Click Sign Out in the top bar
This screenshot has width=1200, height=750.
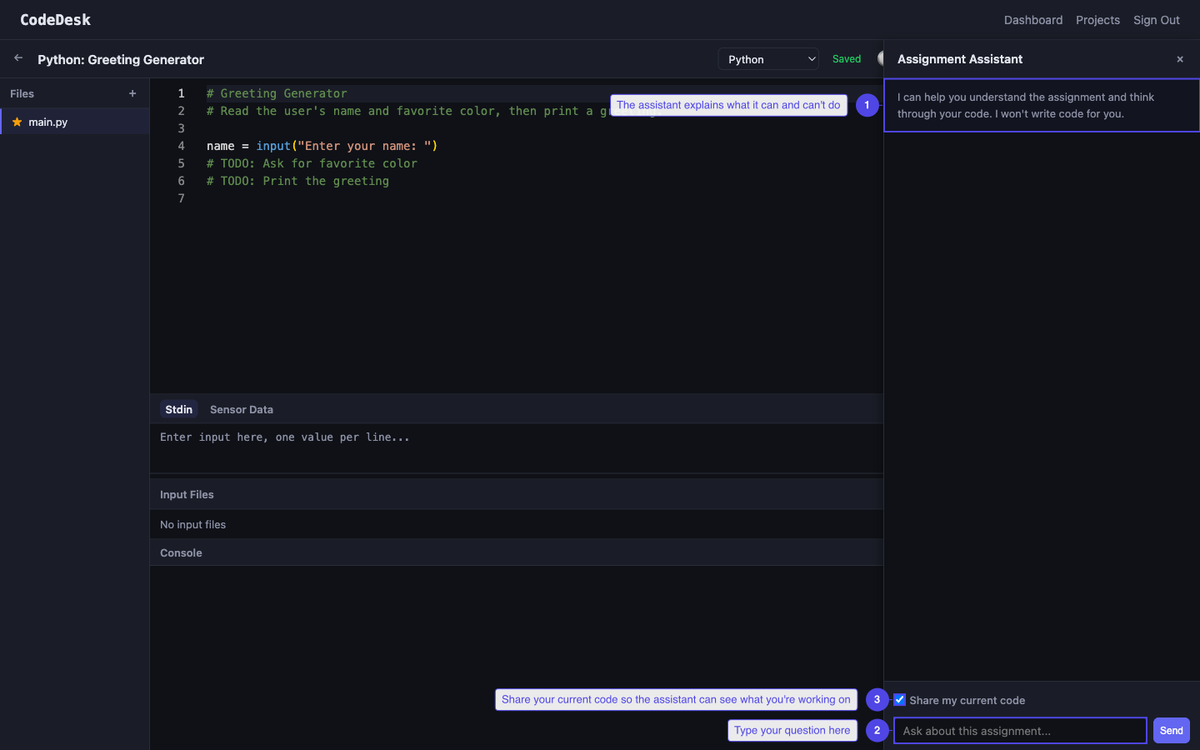click(x=1156, y=20)
